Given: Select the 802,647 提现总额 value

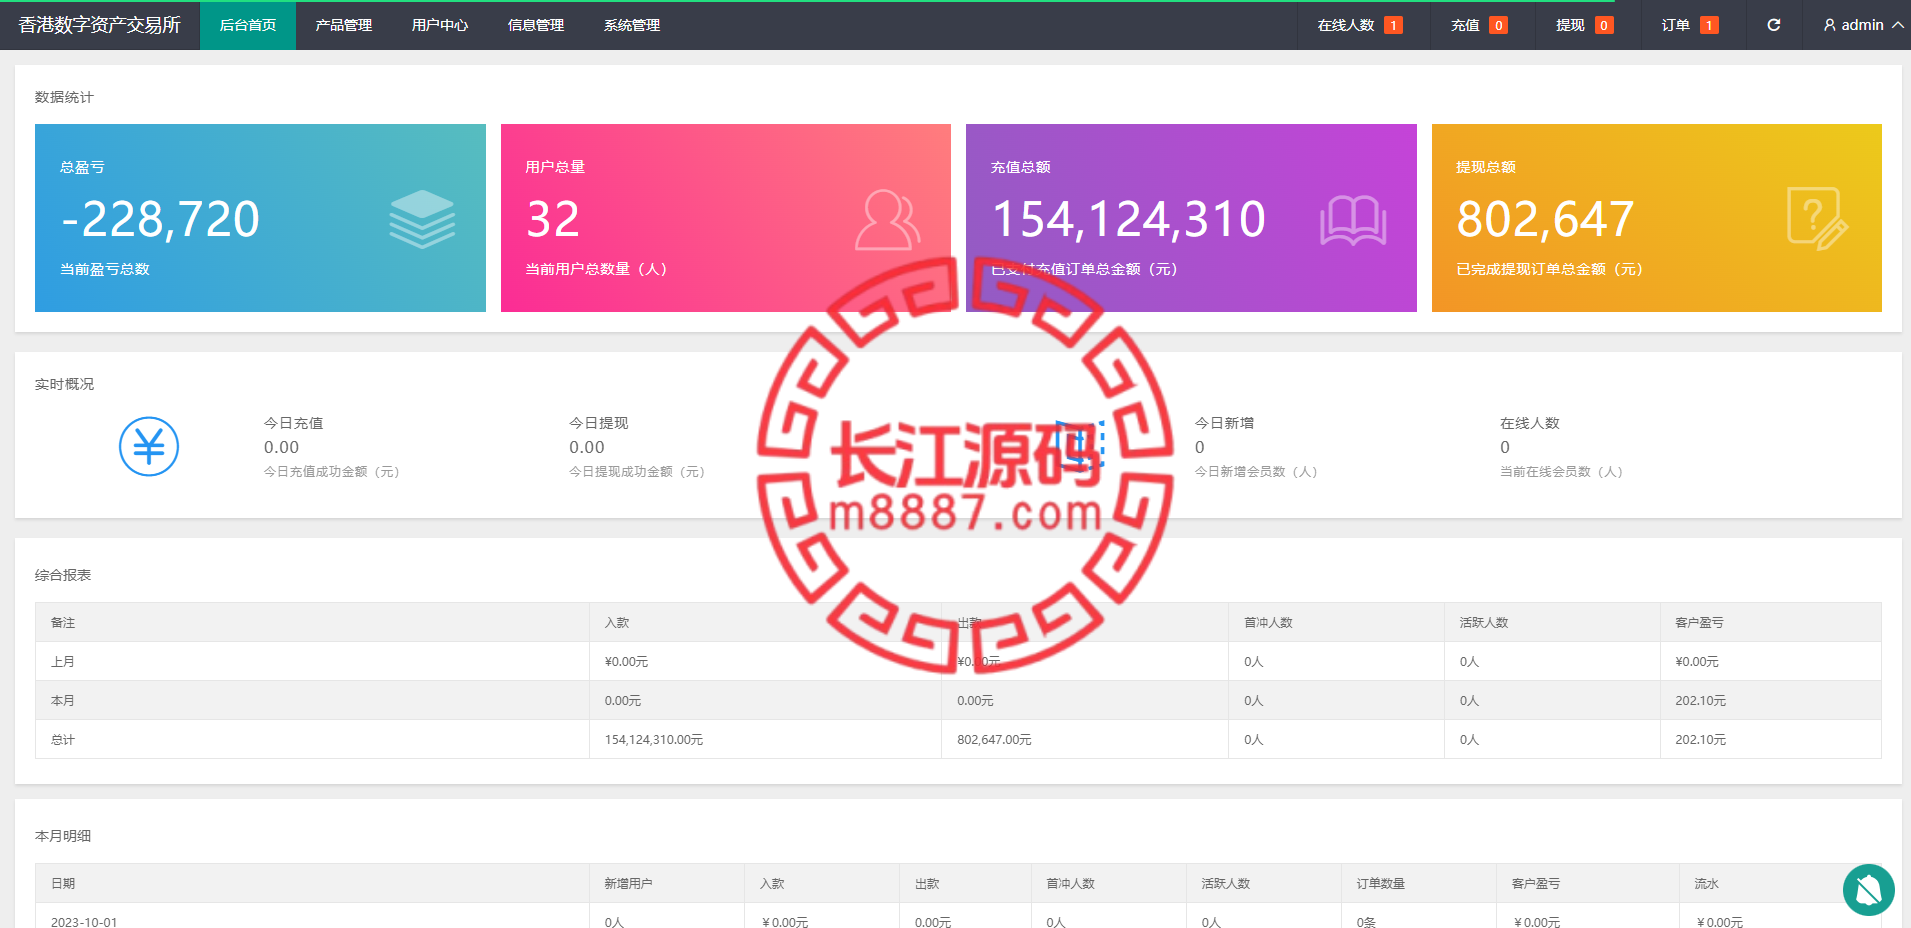Looking at the screenshot, I should point(1545,219).
